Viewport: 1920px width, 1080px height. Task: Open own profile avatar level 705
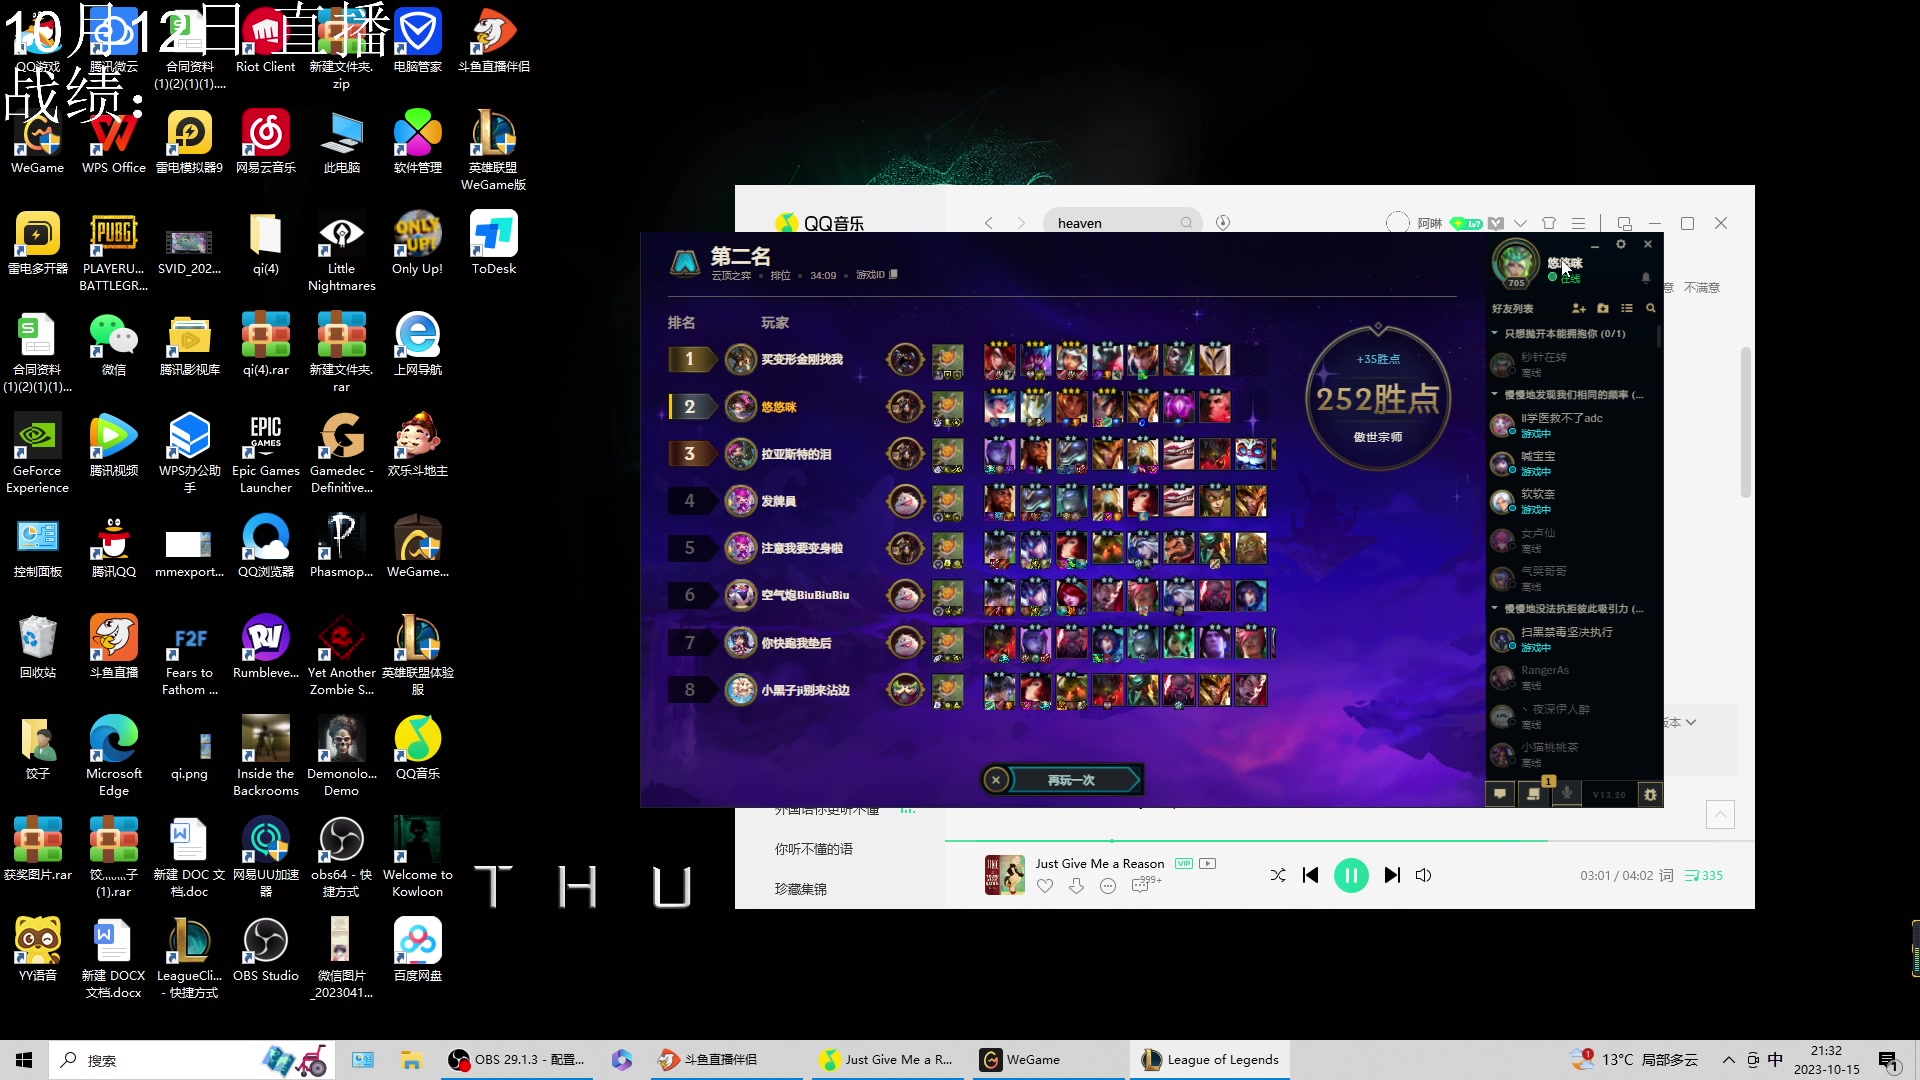pyautogui.click(x=1516, y=262)
